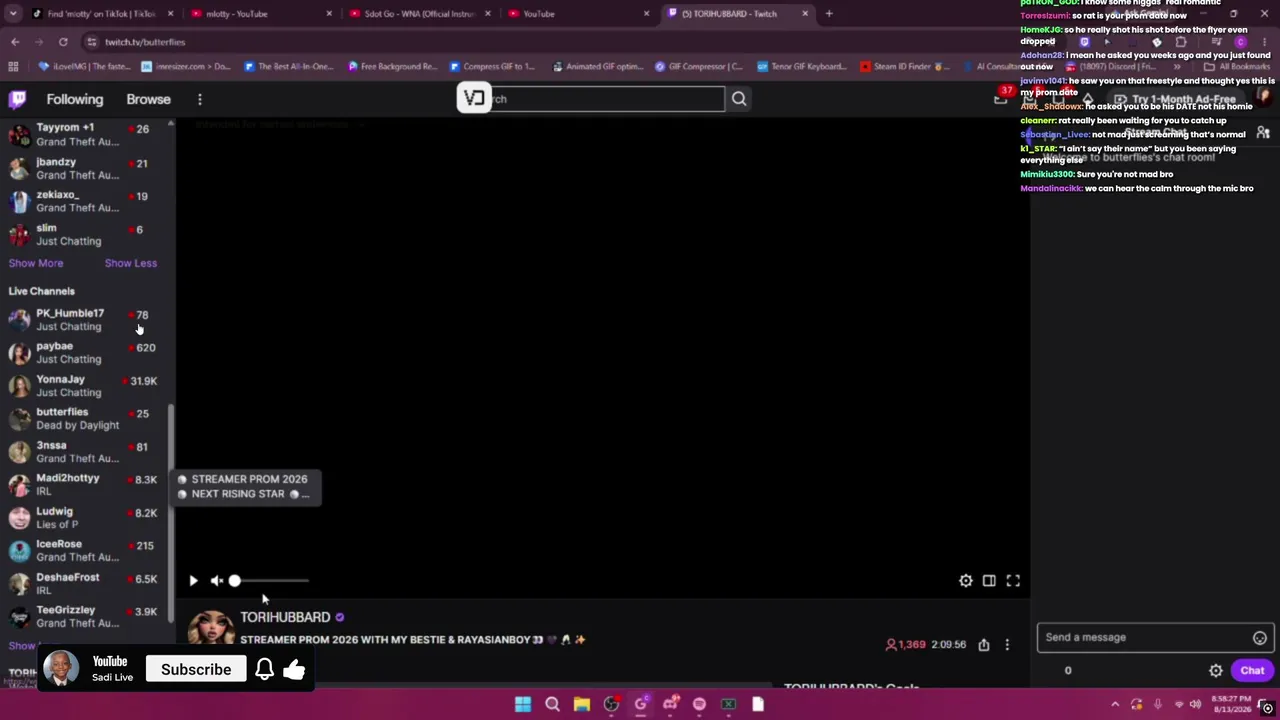Open slim's Just Chatting stream
This screenshot has height=720, width=1280.
click(80, 234)
